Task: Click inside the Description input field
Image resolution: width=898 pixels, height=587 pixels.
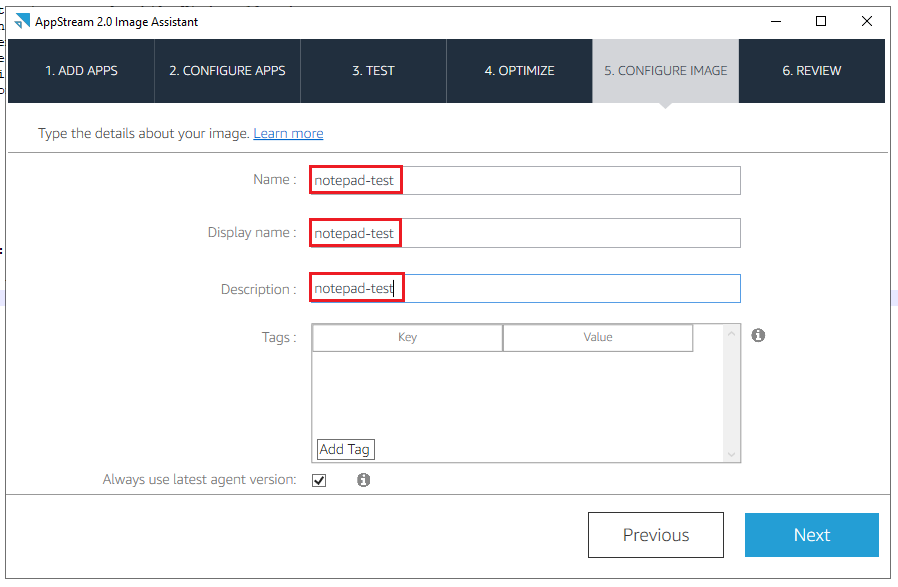Action: pos(525,289)
